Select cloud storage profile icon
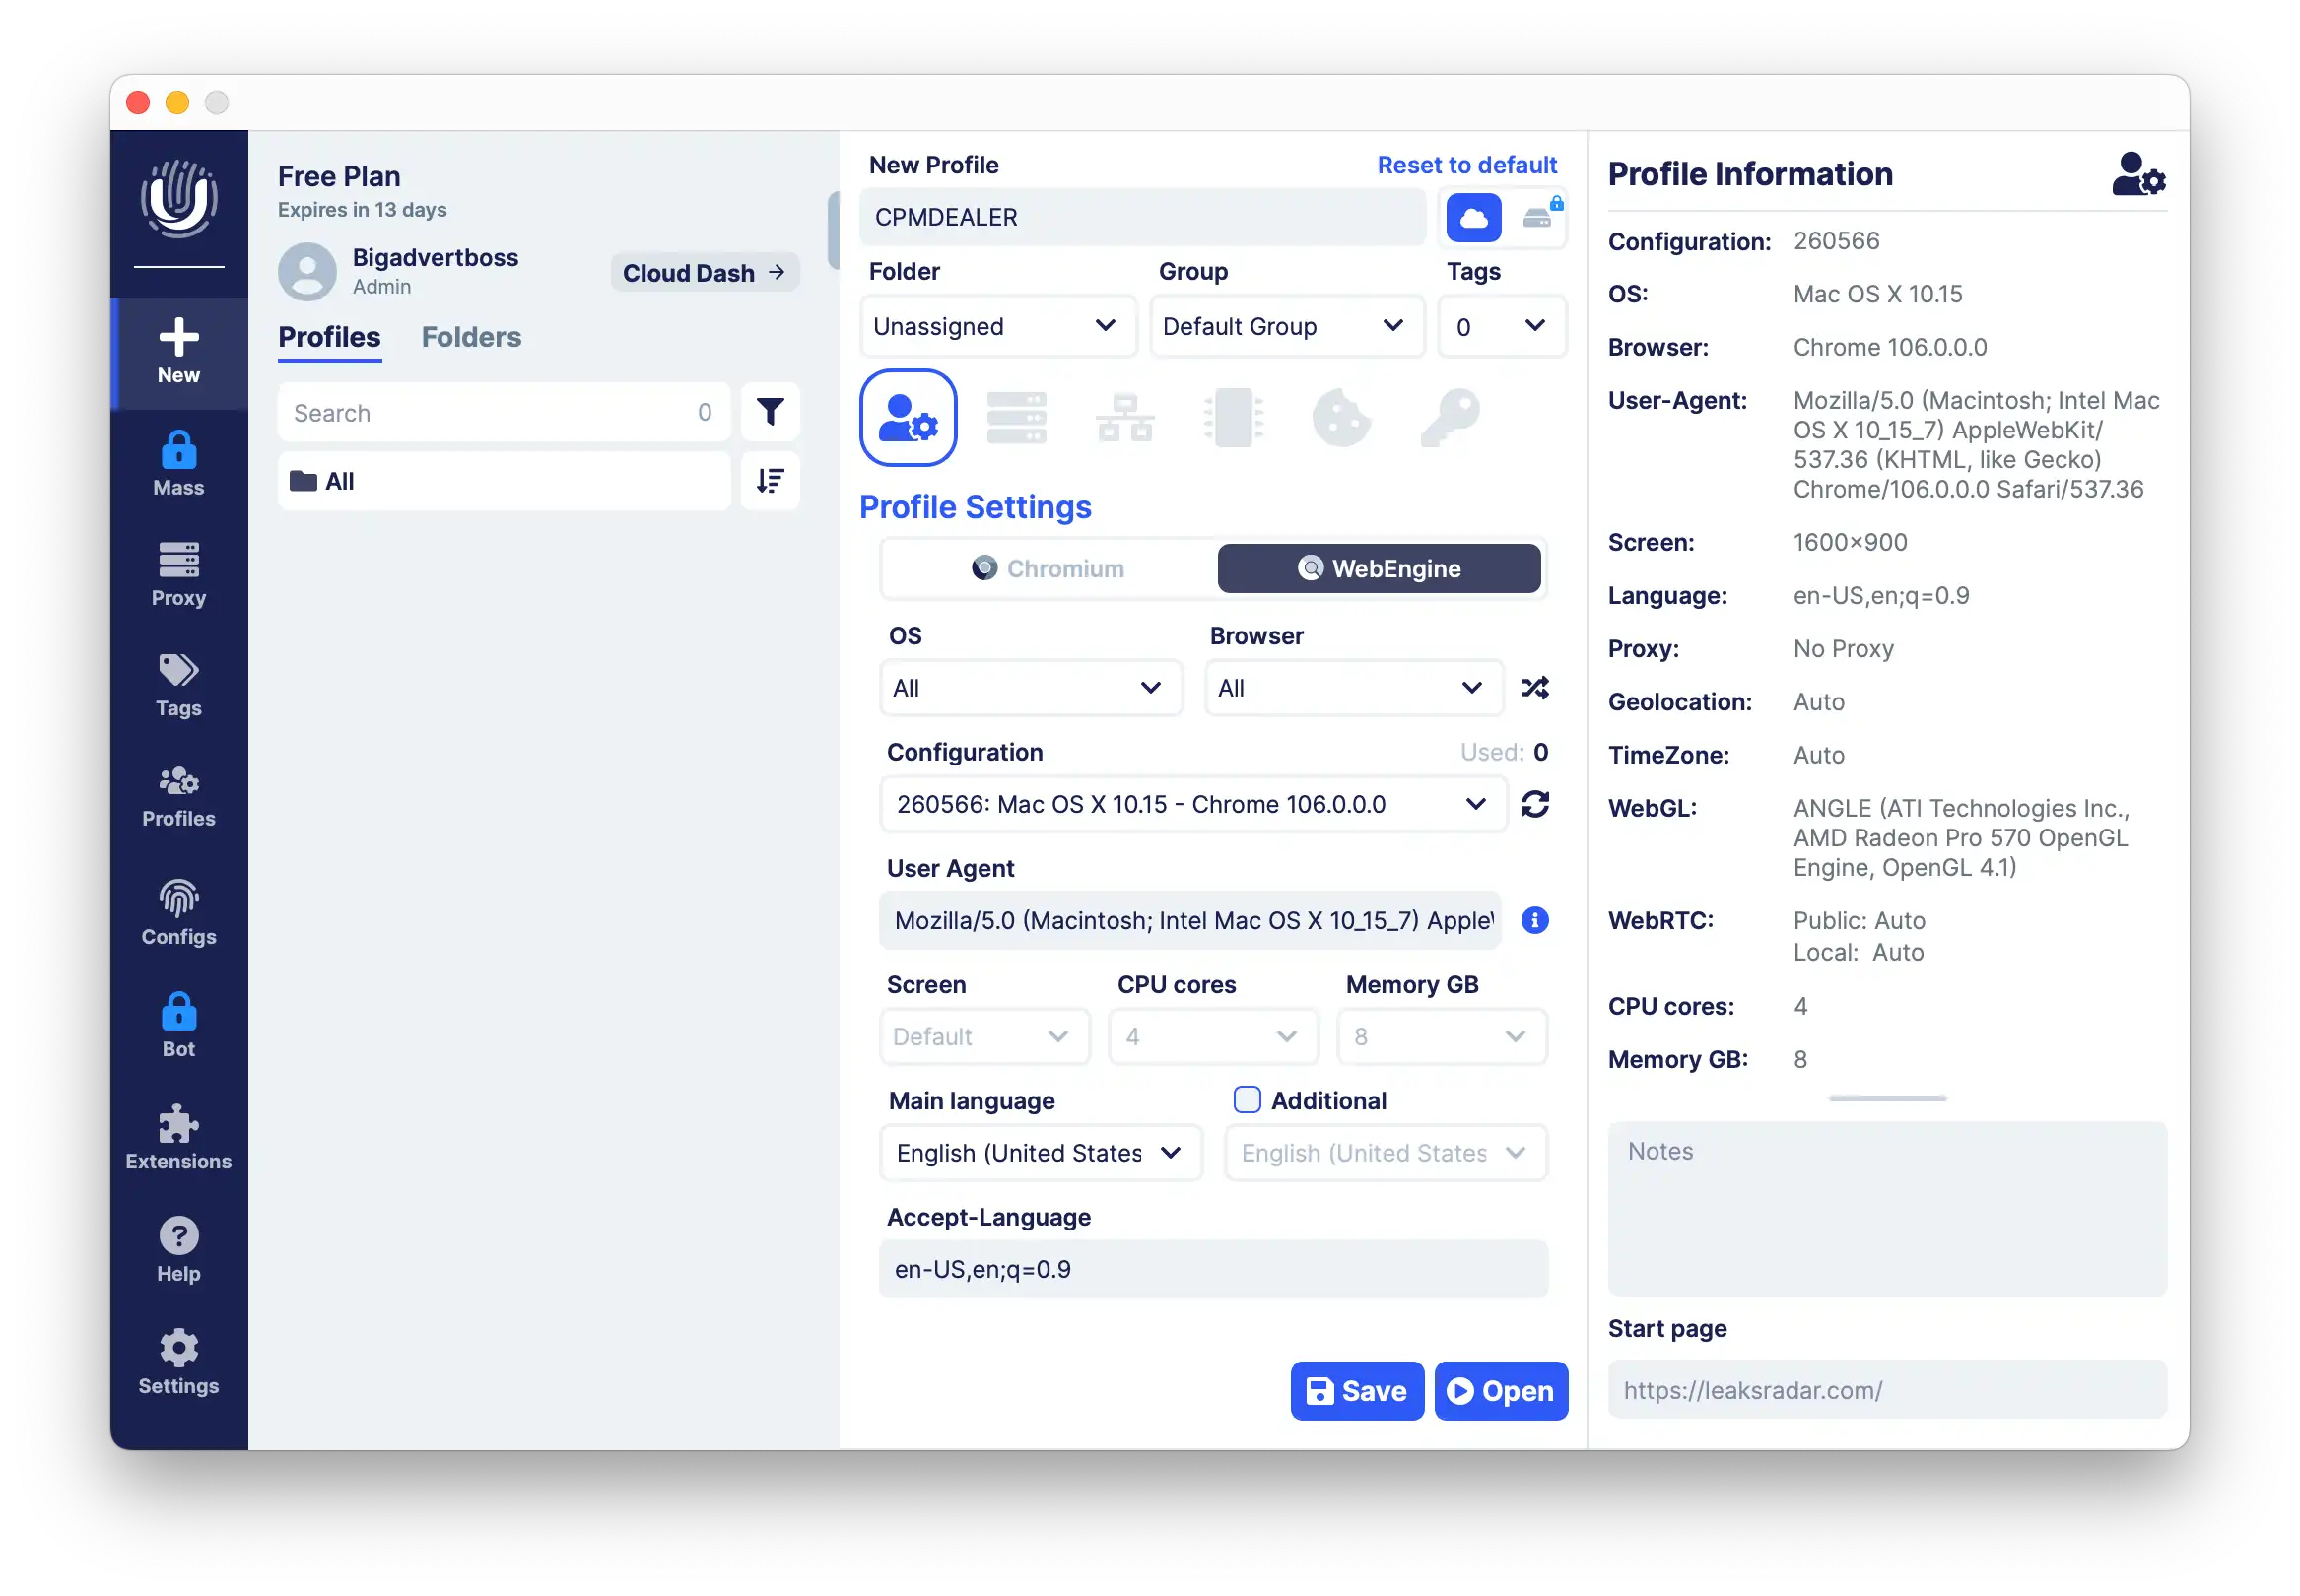Viewport: 2300px width, 1596px height. coord(1473,218)
